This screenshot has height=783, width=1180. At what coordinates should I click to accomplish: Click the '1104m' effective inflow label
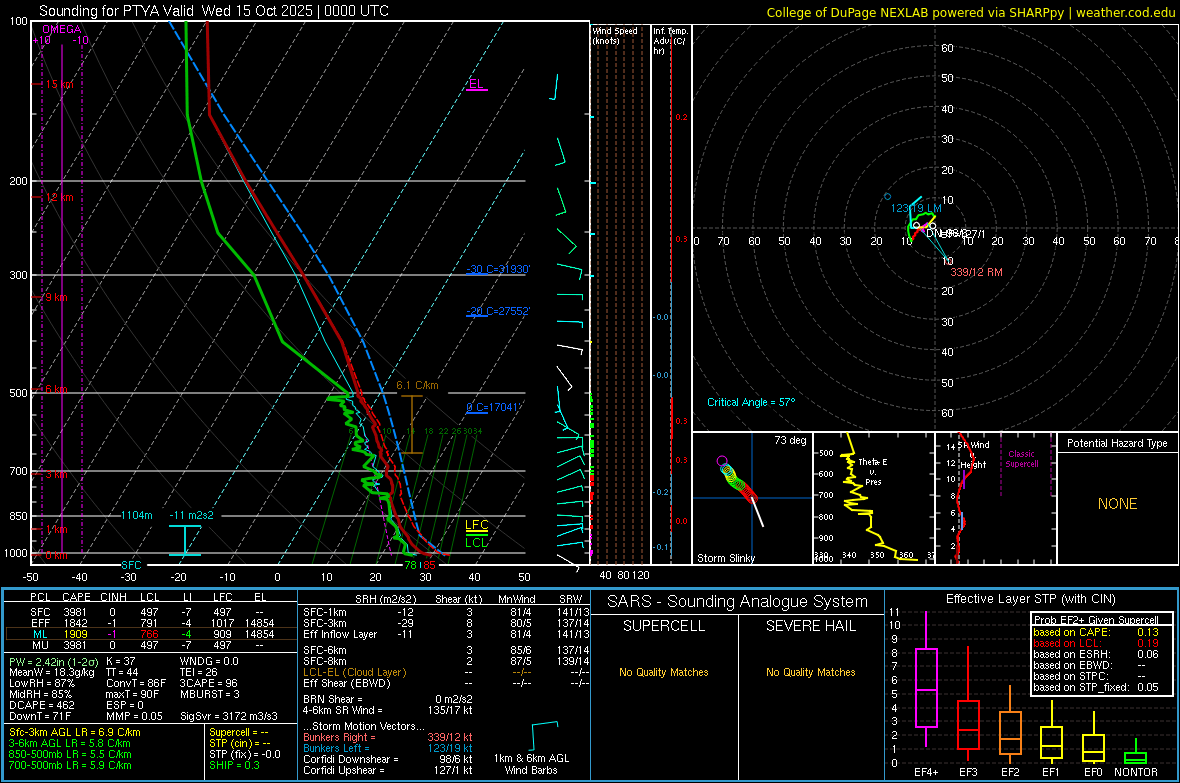click(136, 515)
